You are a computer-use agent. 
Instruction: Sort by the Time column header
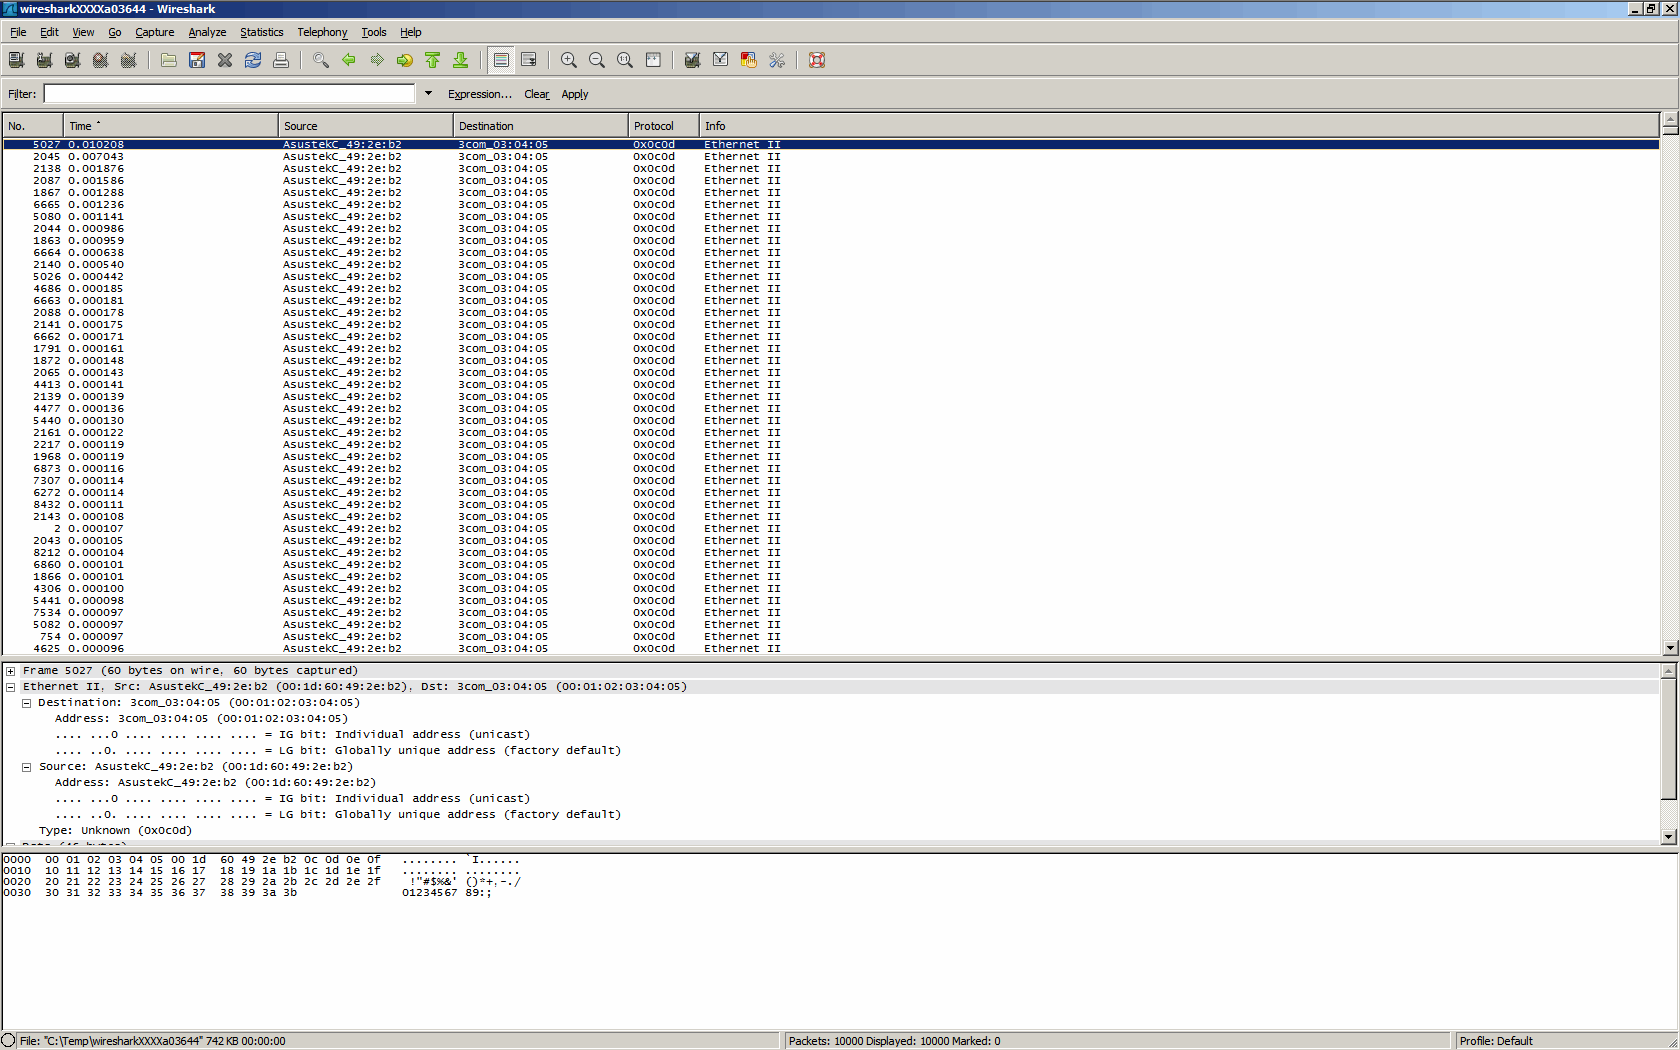(171, 126)
